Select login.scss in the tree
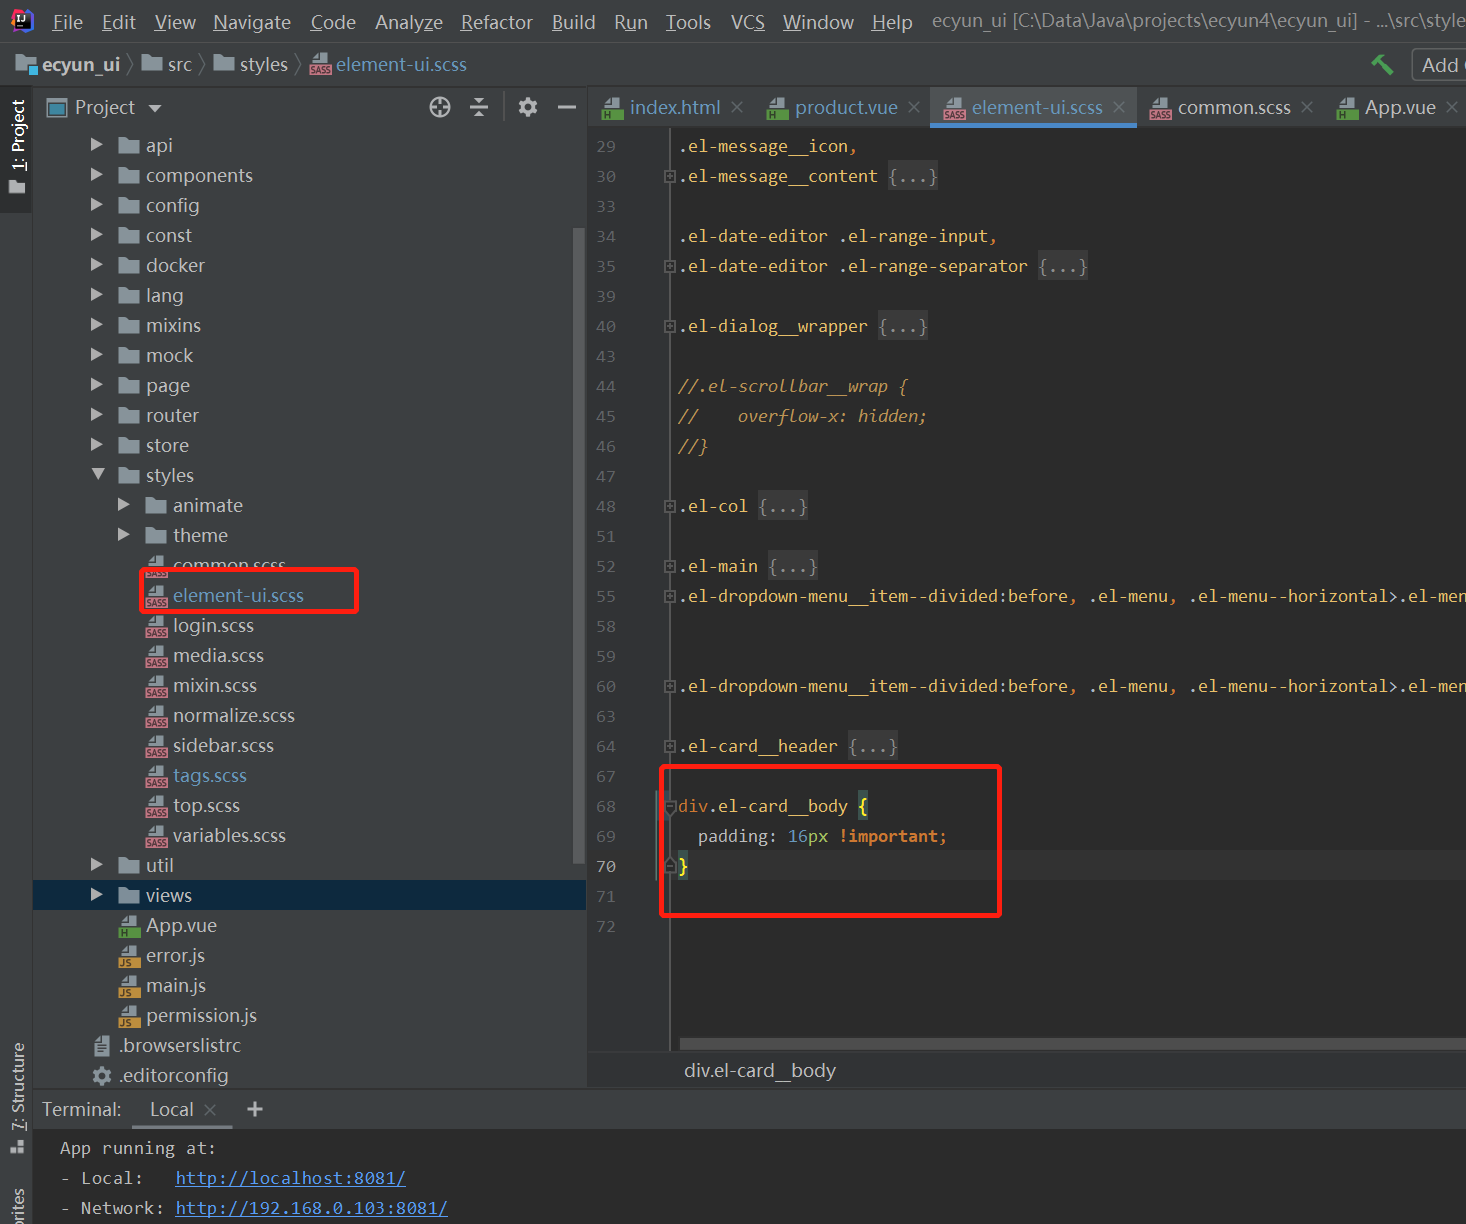Viewport: 1466px width, 1224px height. (x=213, y=625)
